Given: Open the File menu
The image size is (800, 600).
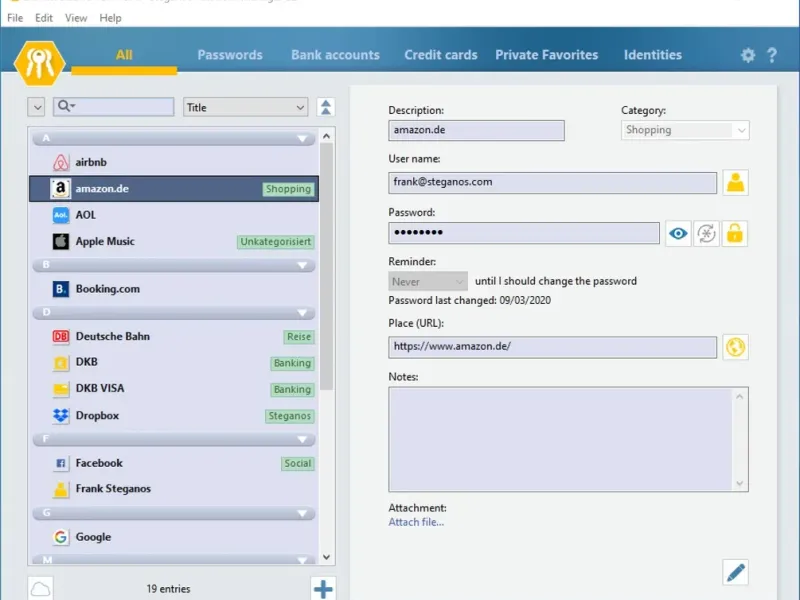Looking at the screenshot, I should tap(15, 18).
